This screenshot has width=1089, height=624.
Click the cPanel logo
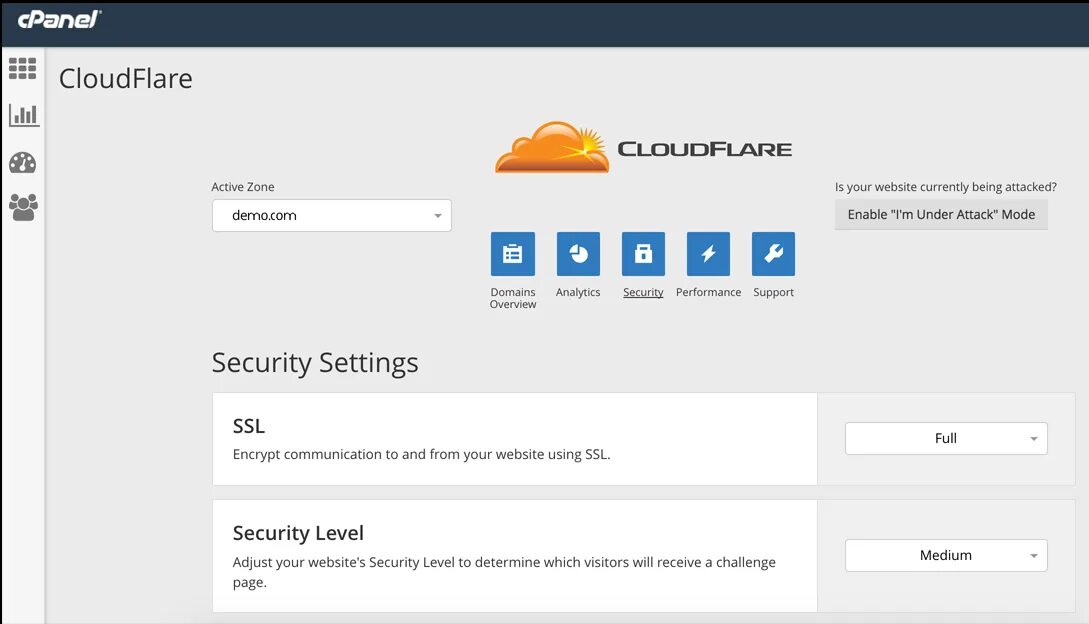tap(60, 19)
